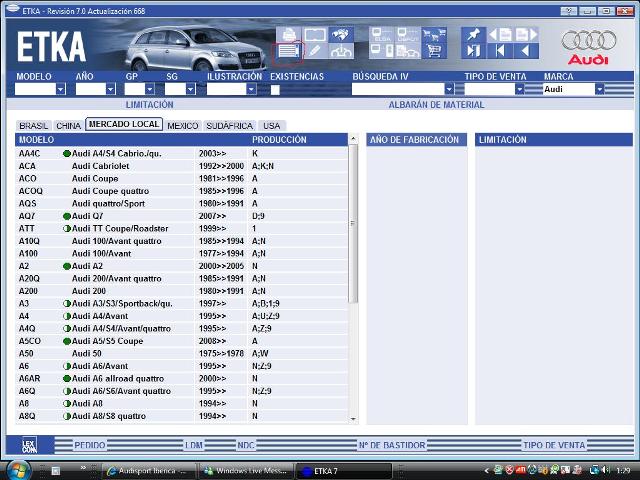Click the LIMITACIÓN header button
This screenshot has height=480, width=640.
[150, 105]
